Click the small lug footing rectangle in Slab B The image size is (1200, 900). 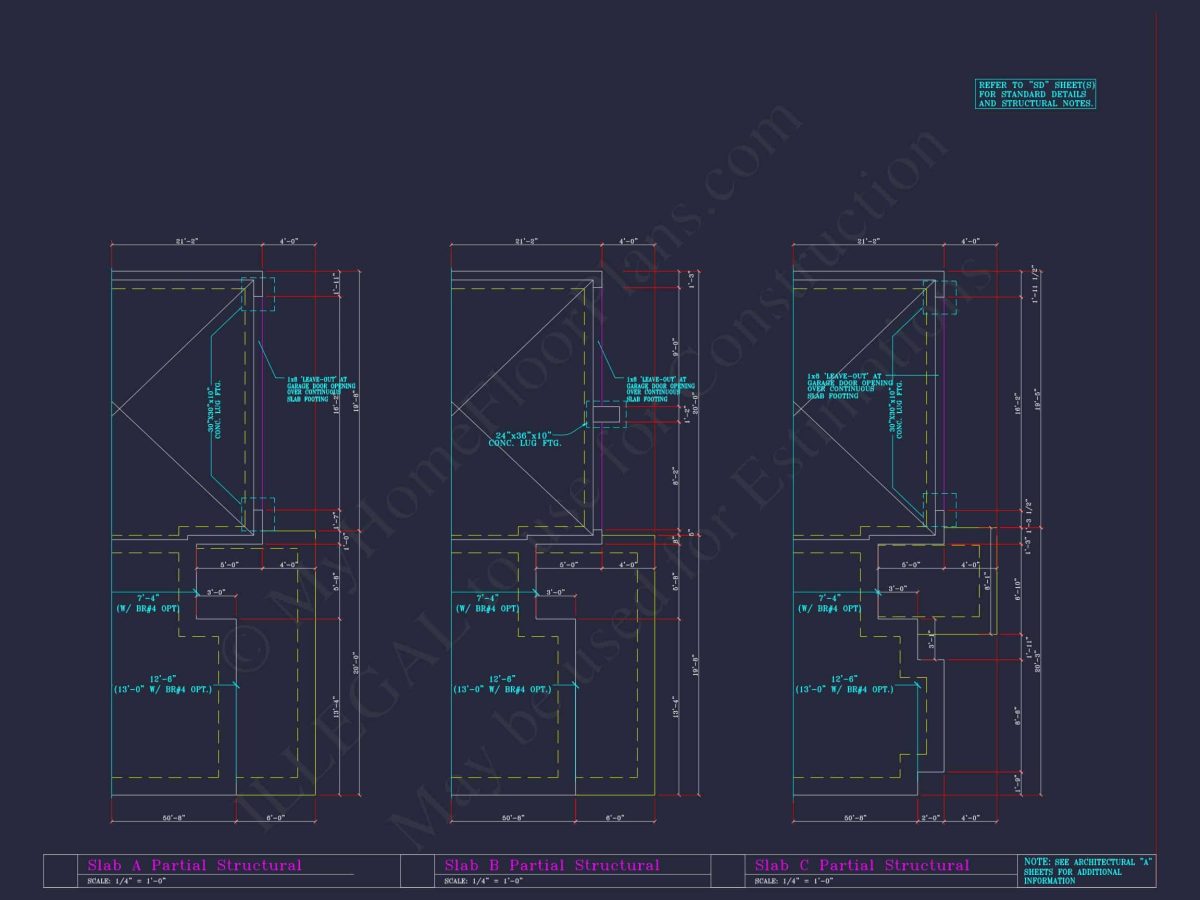[604, 414]
